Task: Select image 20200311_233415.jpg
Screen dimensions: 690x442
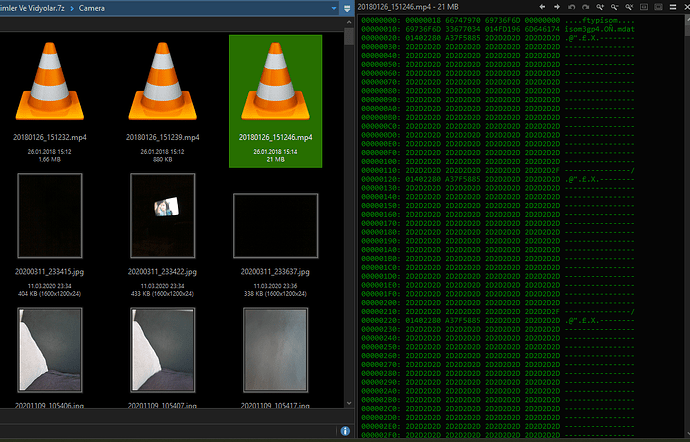Action: point(50,216)
